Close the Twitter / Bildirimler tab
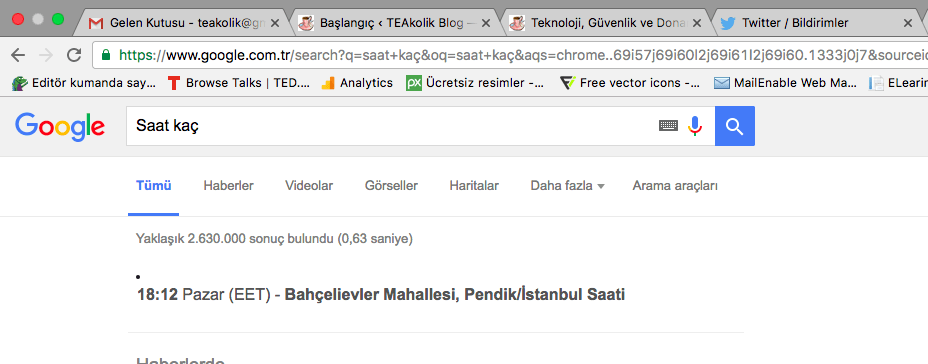This screenshot has height=364, width=928. (x=908, y=23)
